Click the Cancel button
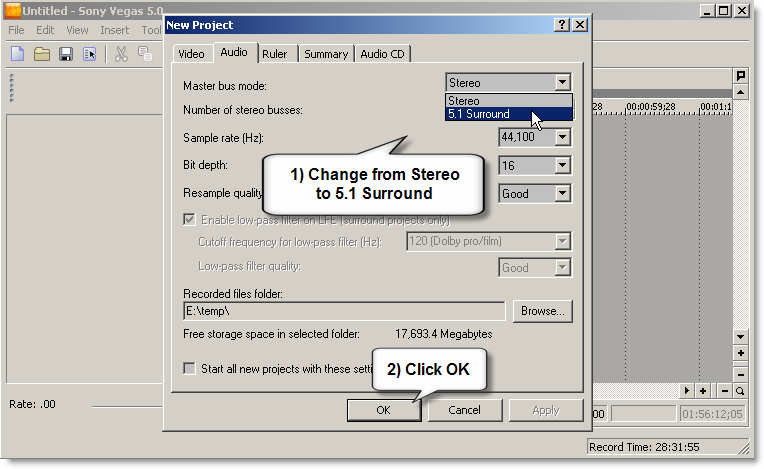764x469 pixels. click(464, 410)
